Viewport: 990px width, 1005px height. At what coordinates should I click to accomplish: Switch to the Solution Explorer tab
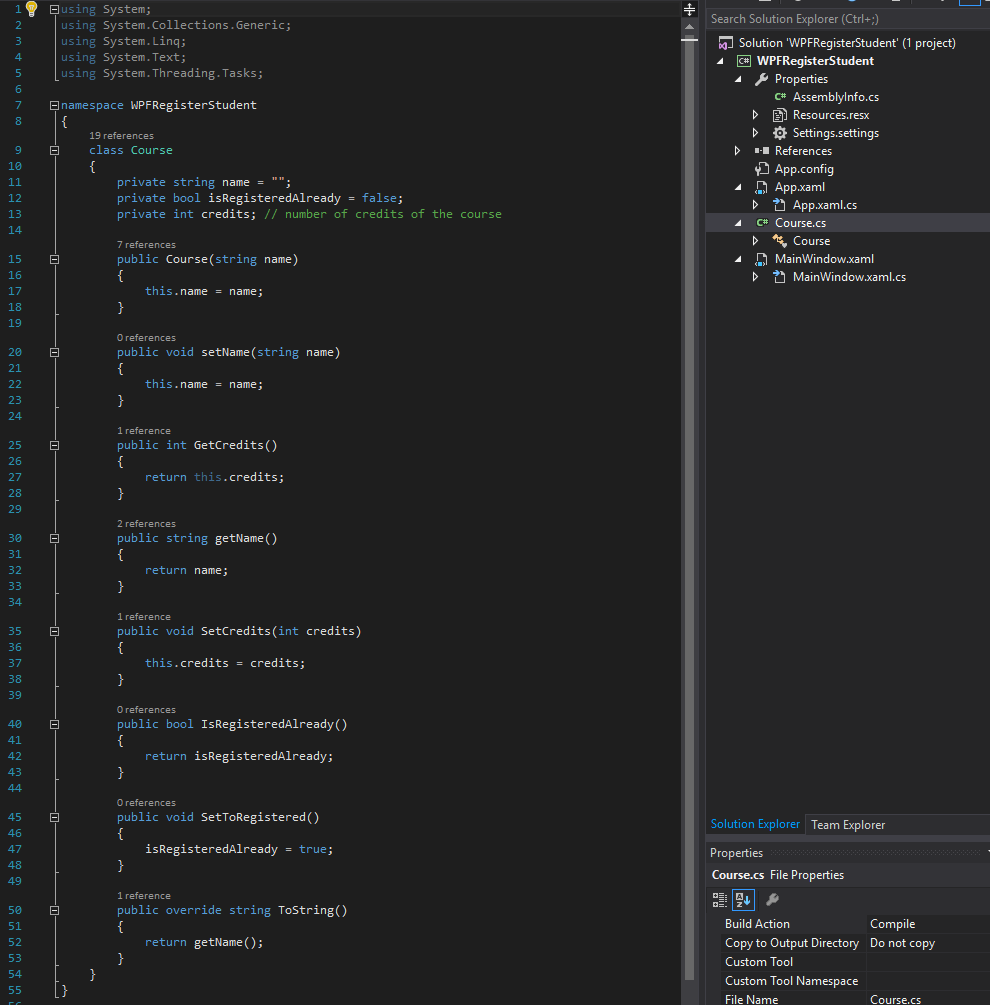755,824
